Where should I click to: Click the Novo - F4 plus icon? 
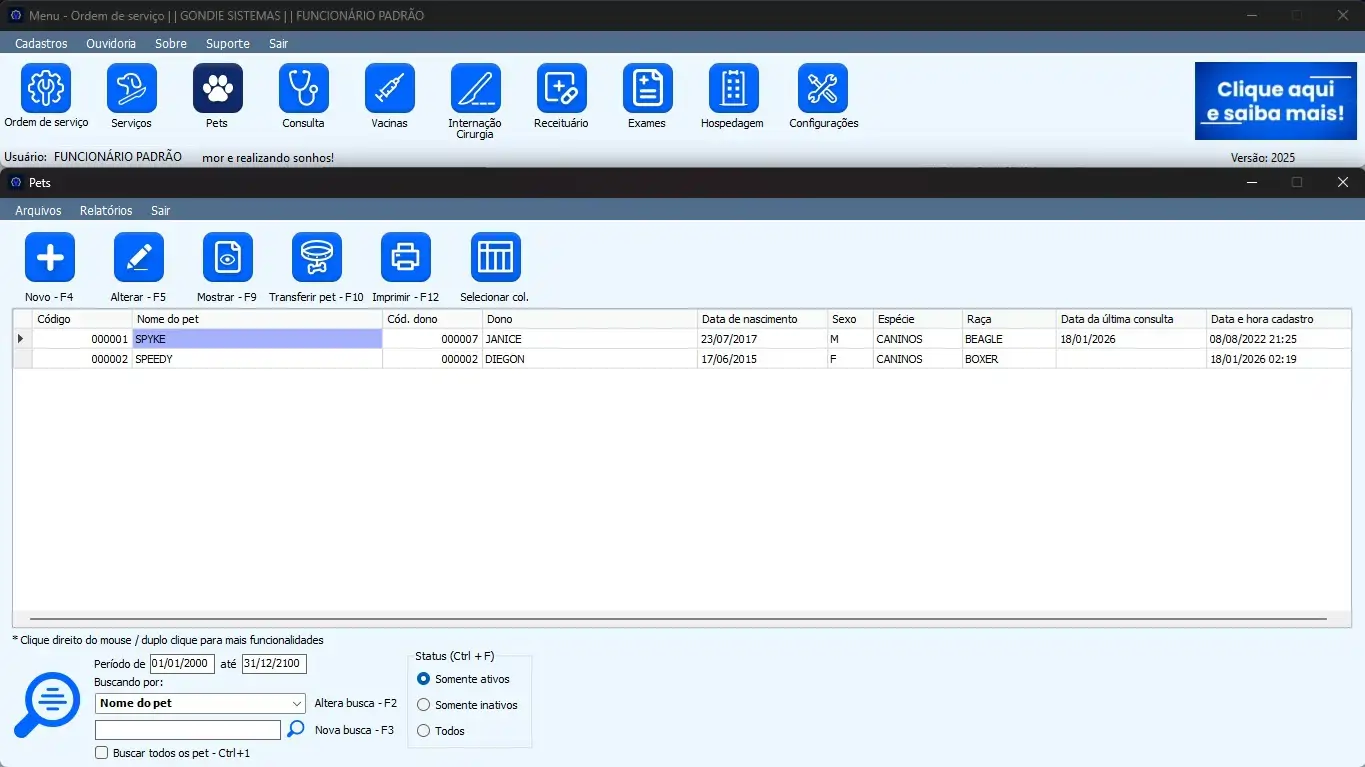tap(50, 258)
